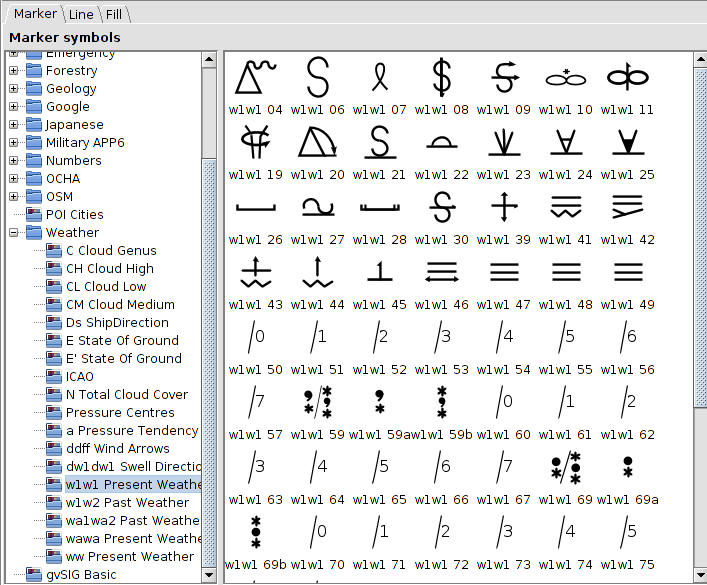Switch to the Line tab

81,14
